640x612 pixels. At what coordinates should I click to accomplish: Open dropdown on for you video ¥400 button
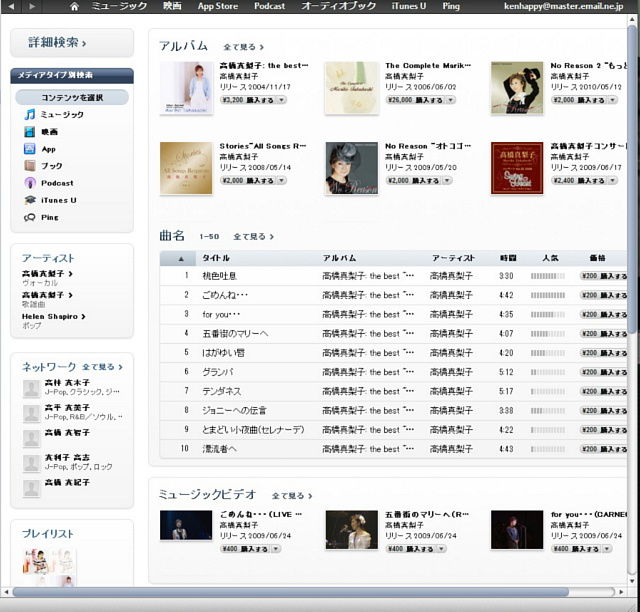(x=607, y=549)
